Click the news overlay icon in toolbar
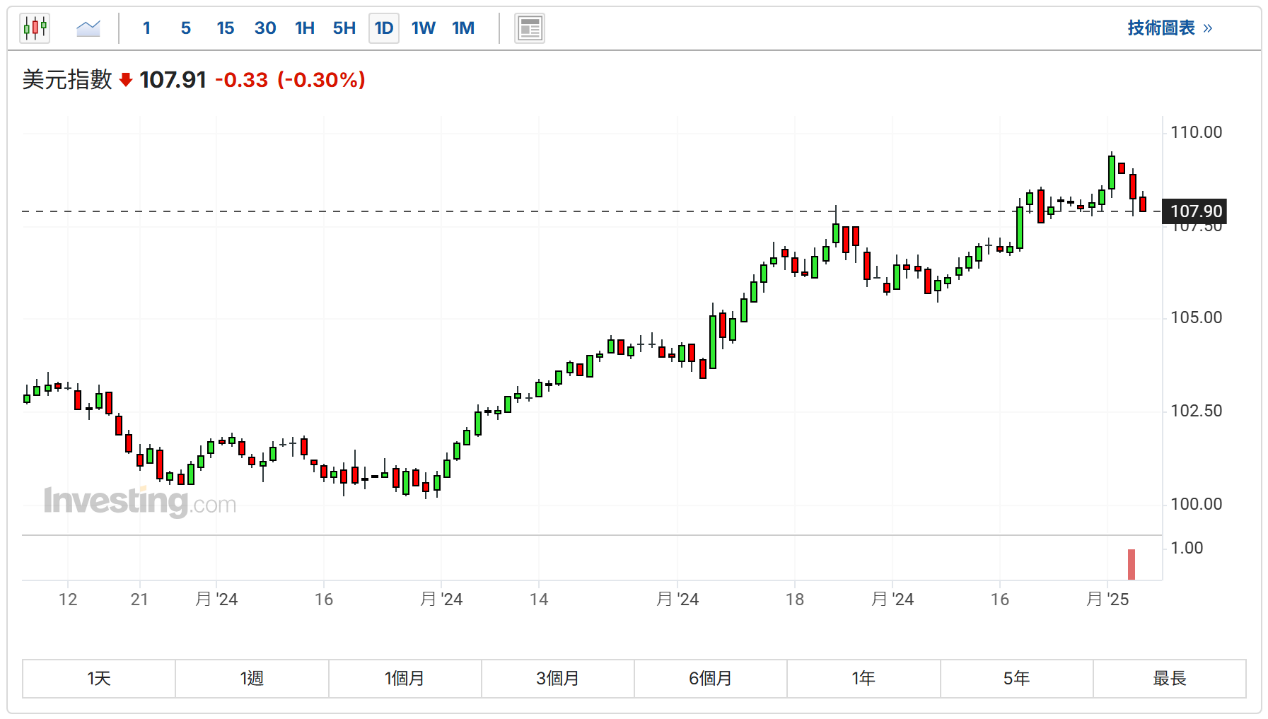Viewport: 1268px width, 719px height. click(x=530, y=28)
